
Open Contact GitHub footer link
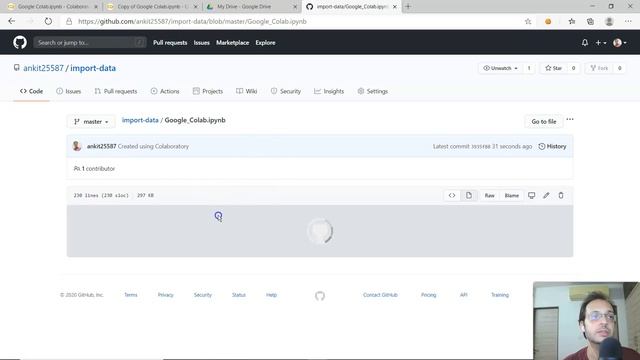pyautogui.click(x=380, y=295)
